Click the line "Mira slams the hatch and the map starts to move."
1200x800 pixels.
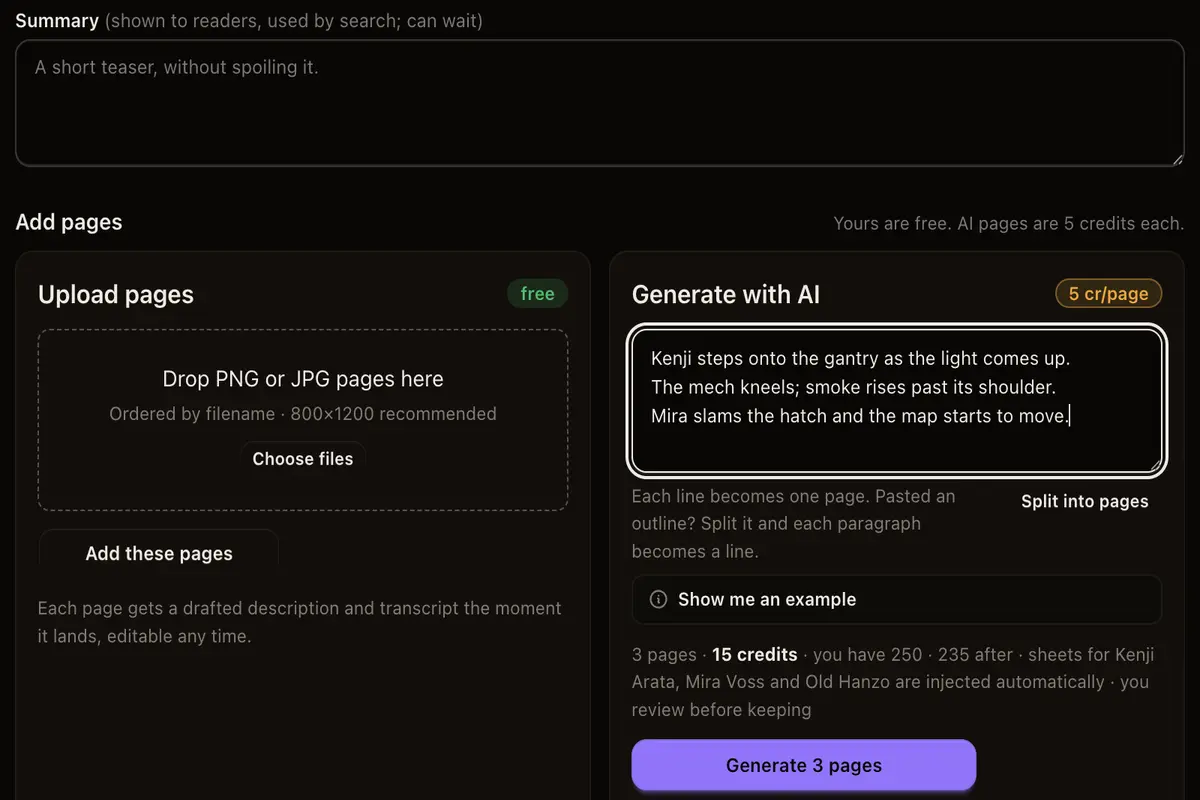click(861, 416)
